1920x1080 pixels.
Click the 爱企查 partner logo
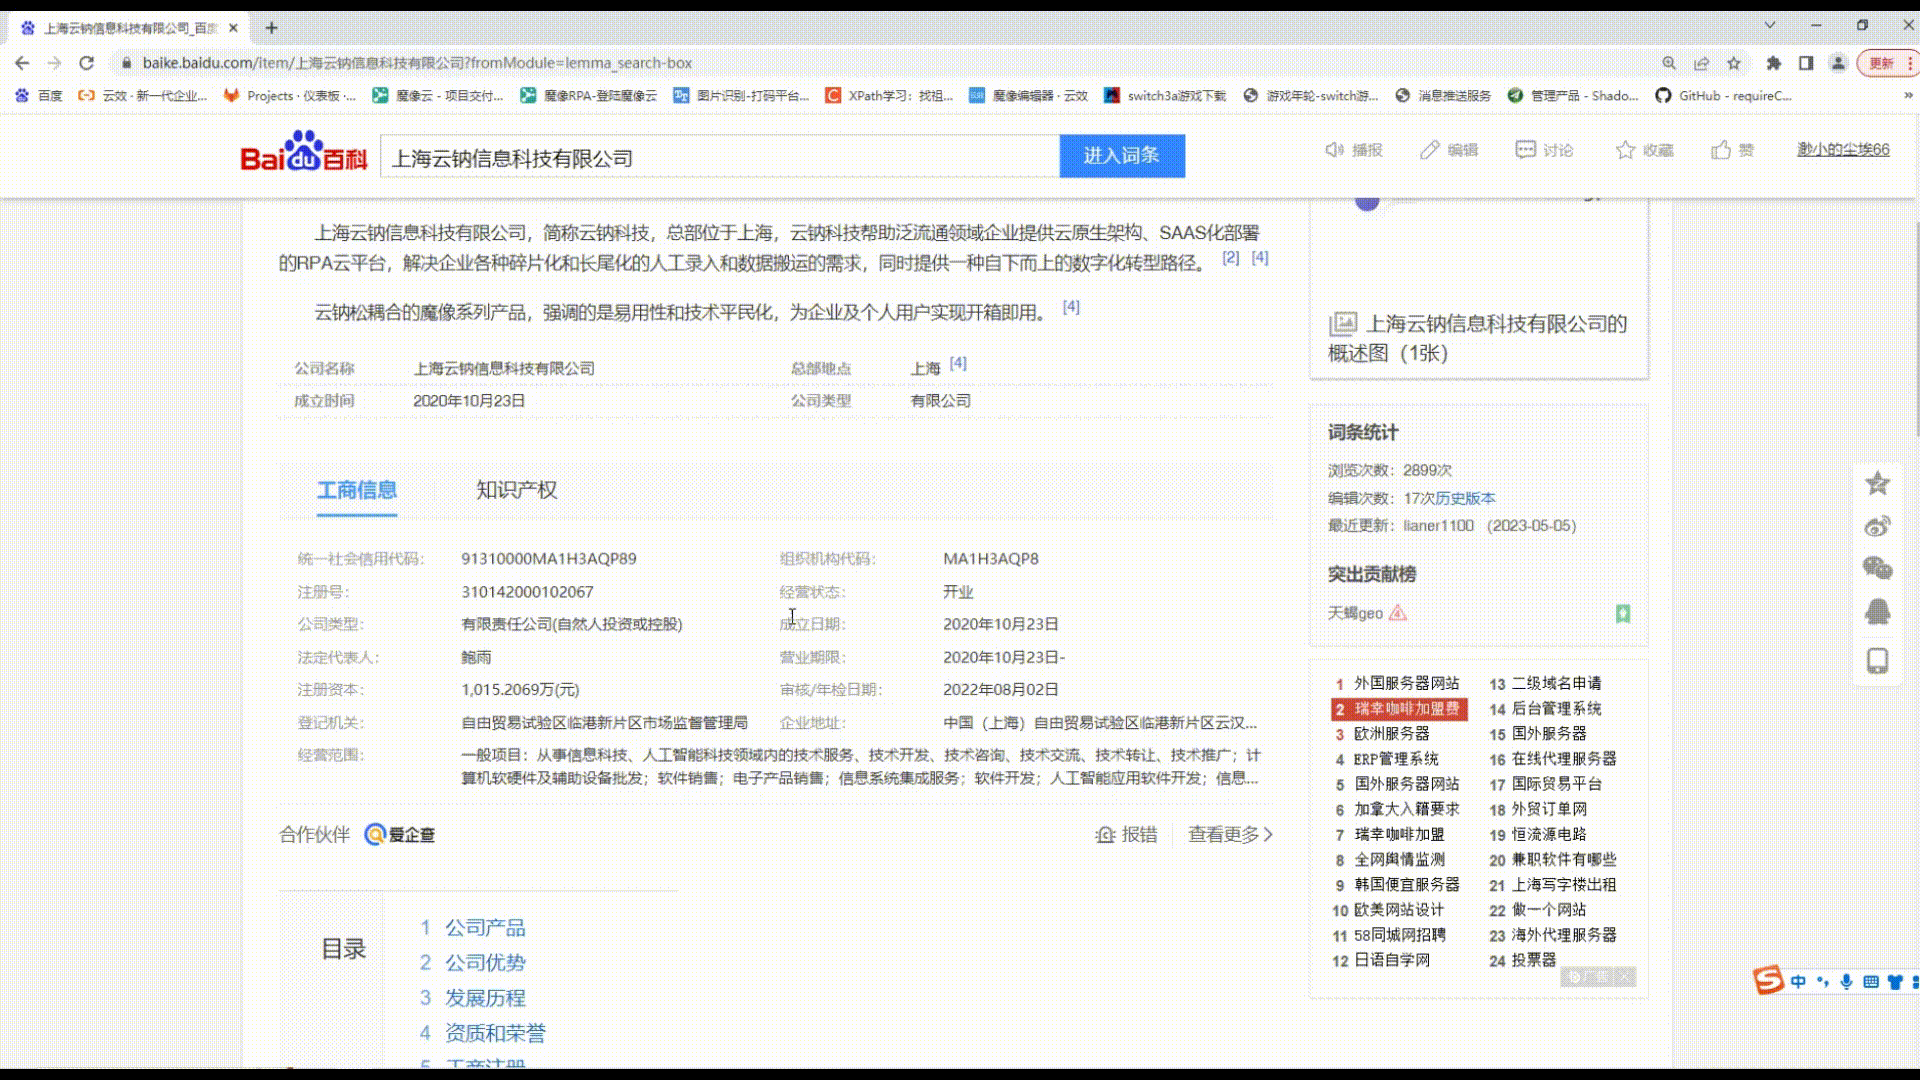pyautogui.click(x=400, y=835)
